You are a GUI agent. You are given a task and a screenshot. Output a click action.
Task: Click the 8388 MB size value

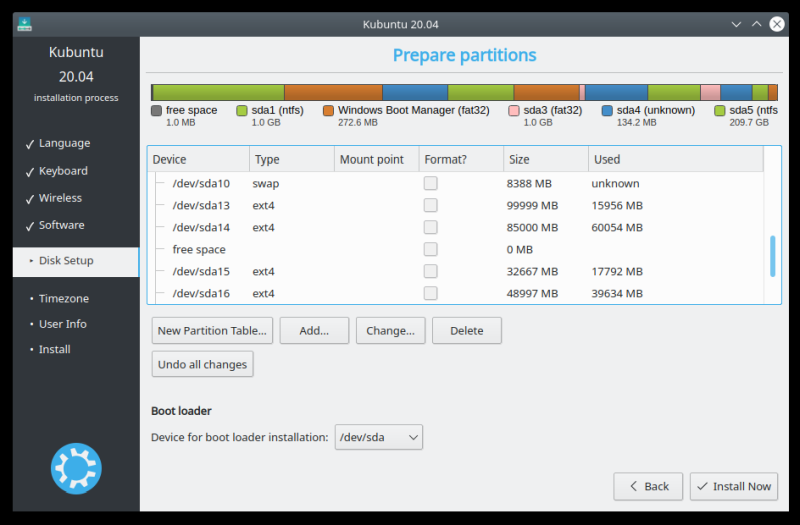click(x=529, y=184)
